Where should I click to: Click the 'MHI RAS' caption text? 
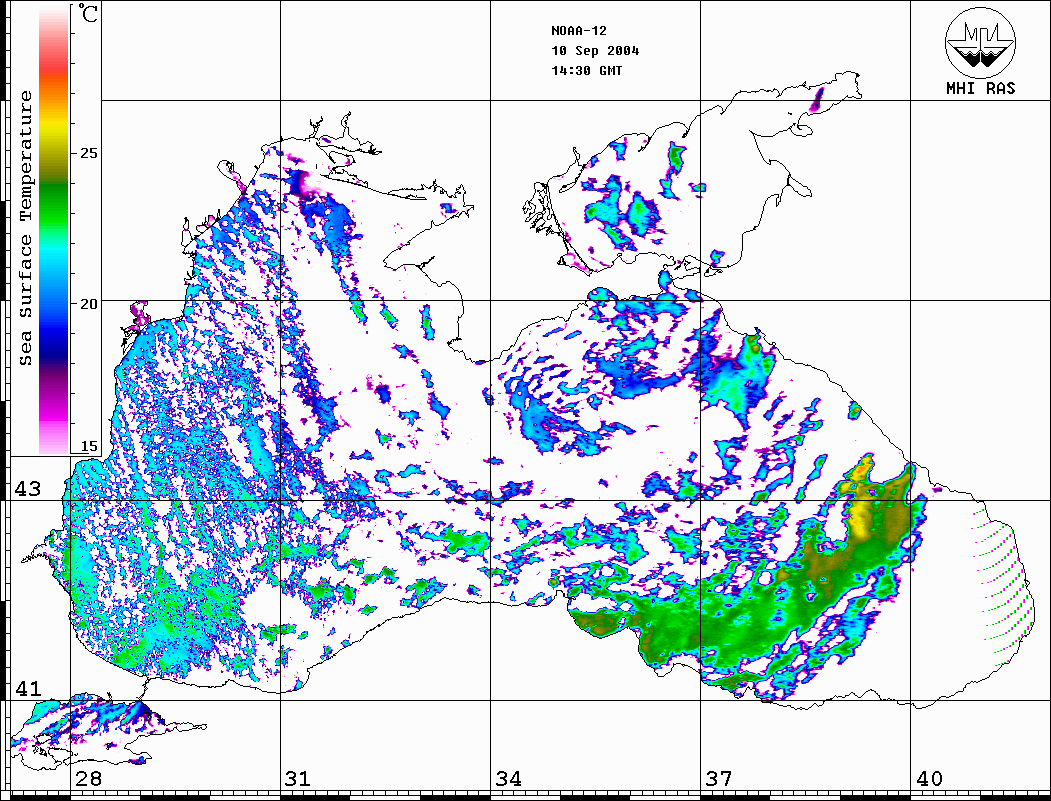pyautogui.click(x=980, y=88)
